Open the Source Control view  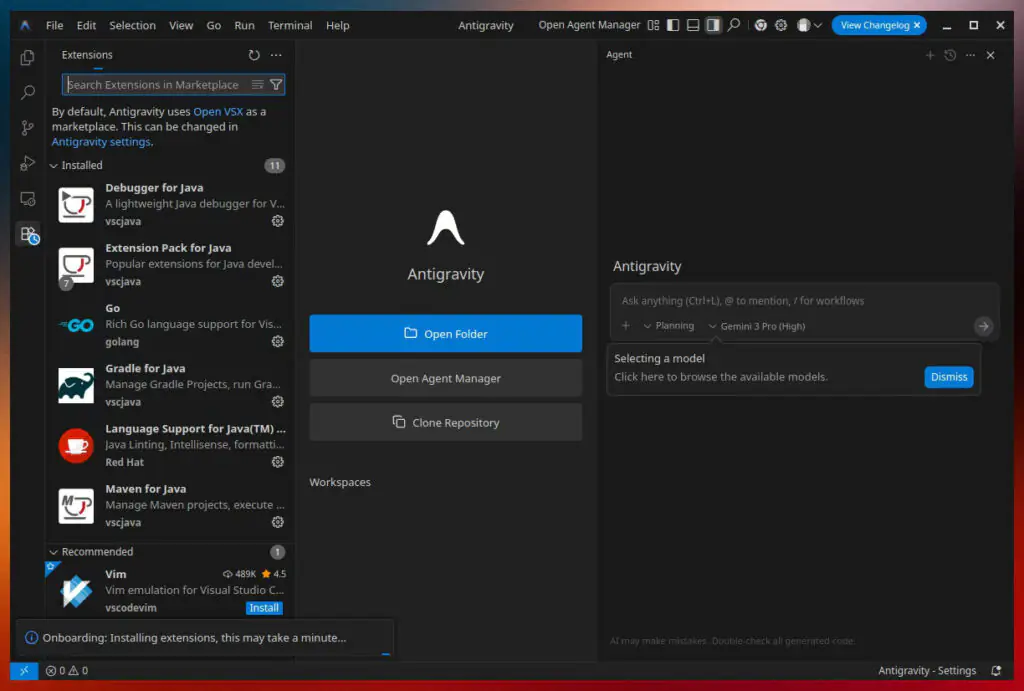28,128
